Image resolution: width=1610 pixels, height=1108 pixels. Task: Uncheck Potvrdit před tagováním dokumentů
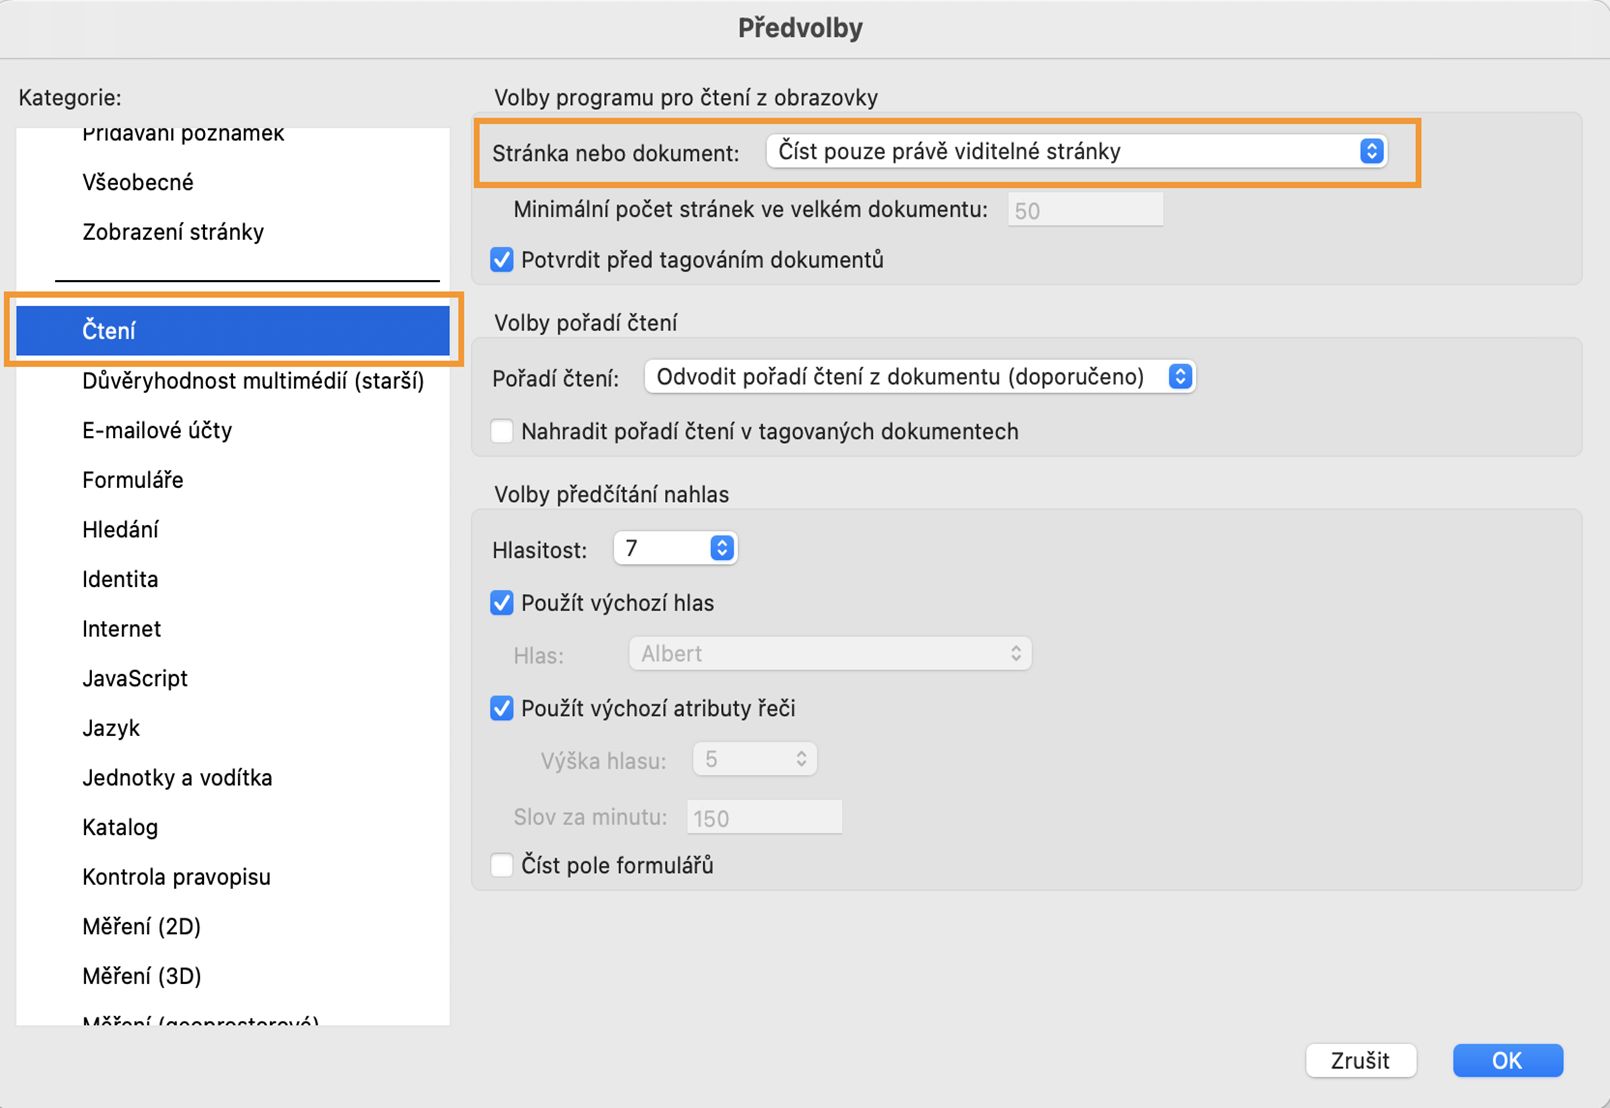(x=502, y=261)
